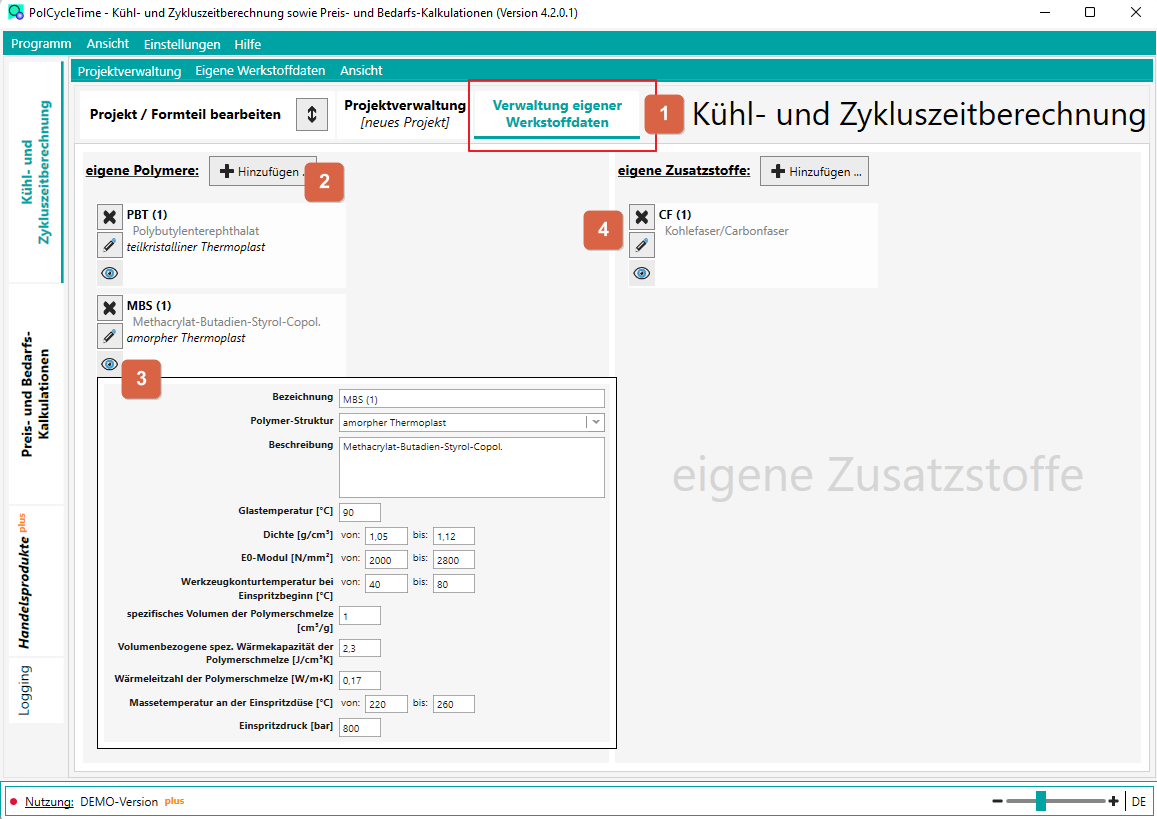Screen dimensions: 1157x819
Task: Show CF (1) details via eye icon
Action: click(x=642, y=273)
